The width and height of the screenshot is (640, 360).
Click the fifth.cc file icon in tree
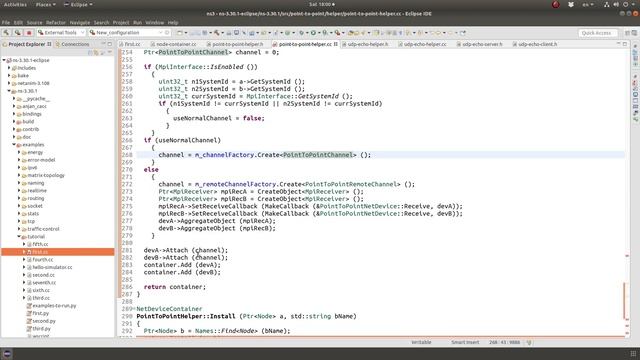(29, 244)
